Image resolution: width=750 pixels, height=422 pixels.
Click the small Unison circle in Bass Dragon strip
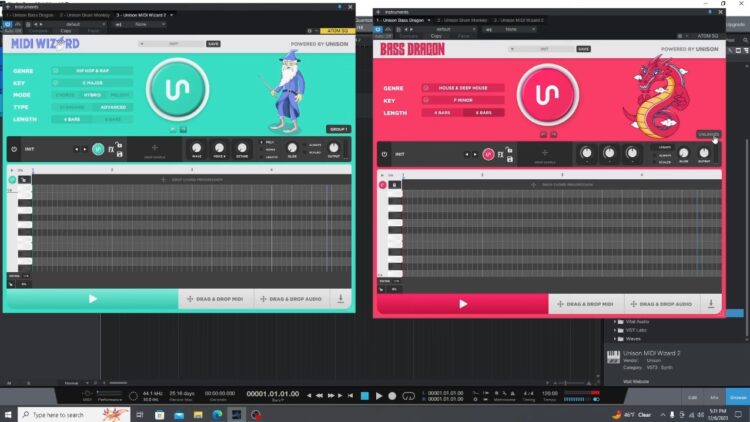tap(488, 155)
